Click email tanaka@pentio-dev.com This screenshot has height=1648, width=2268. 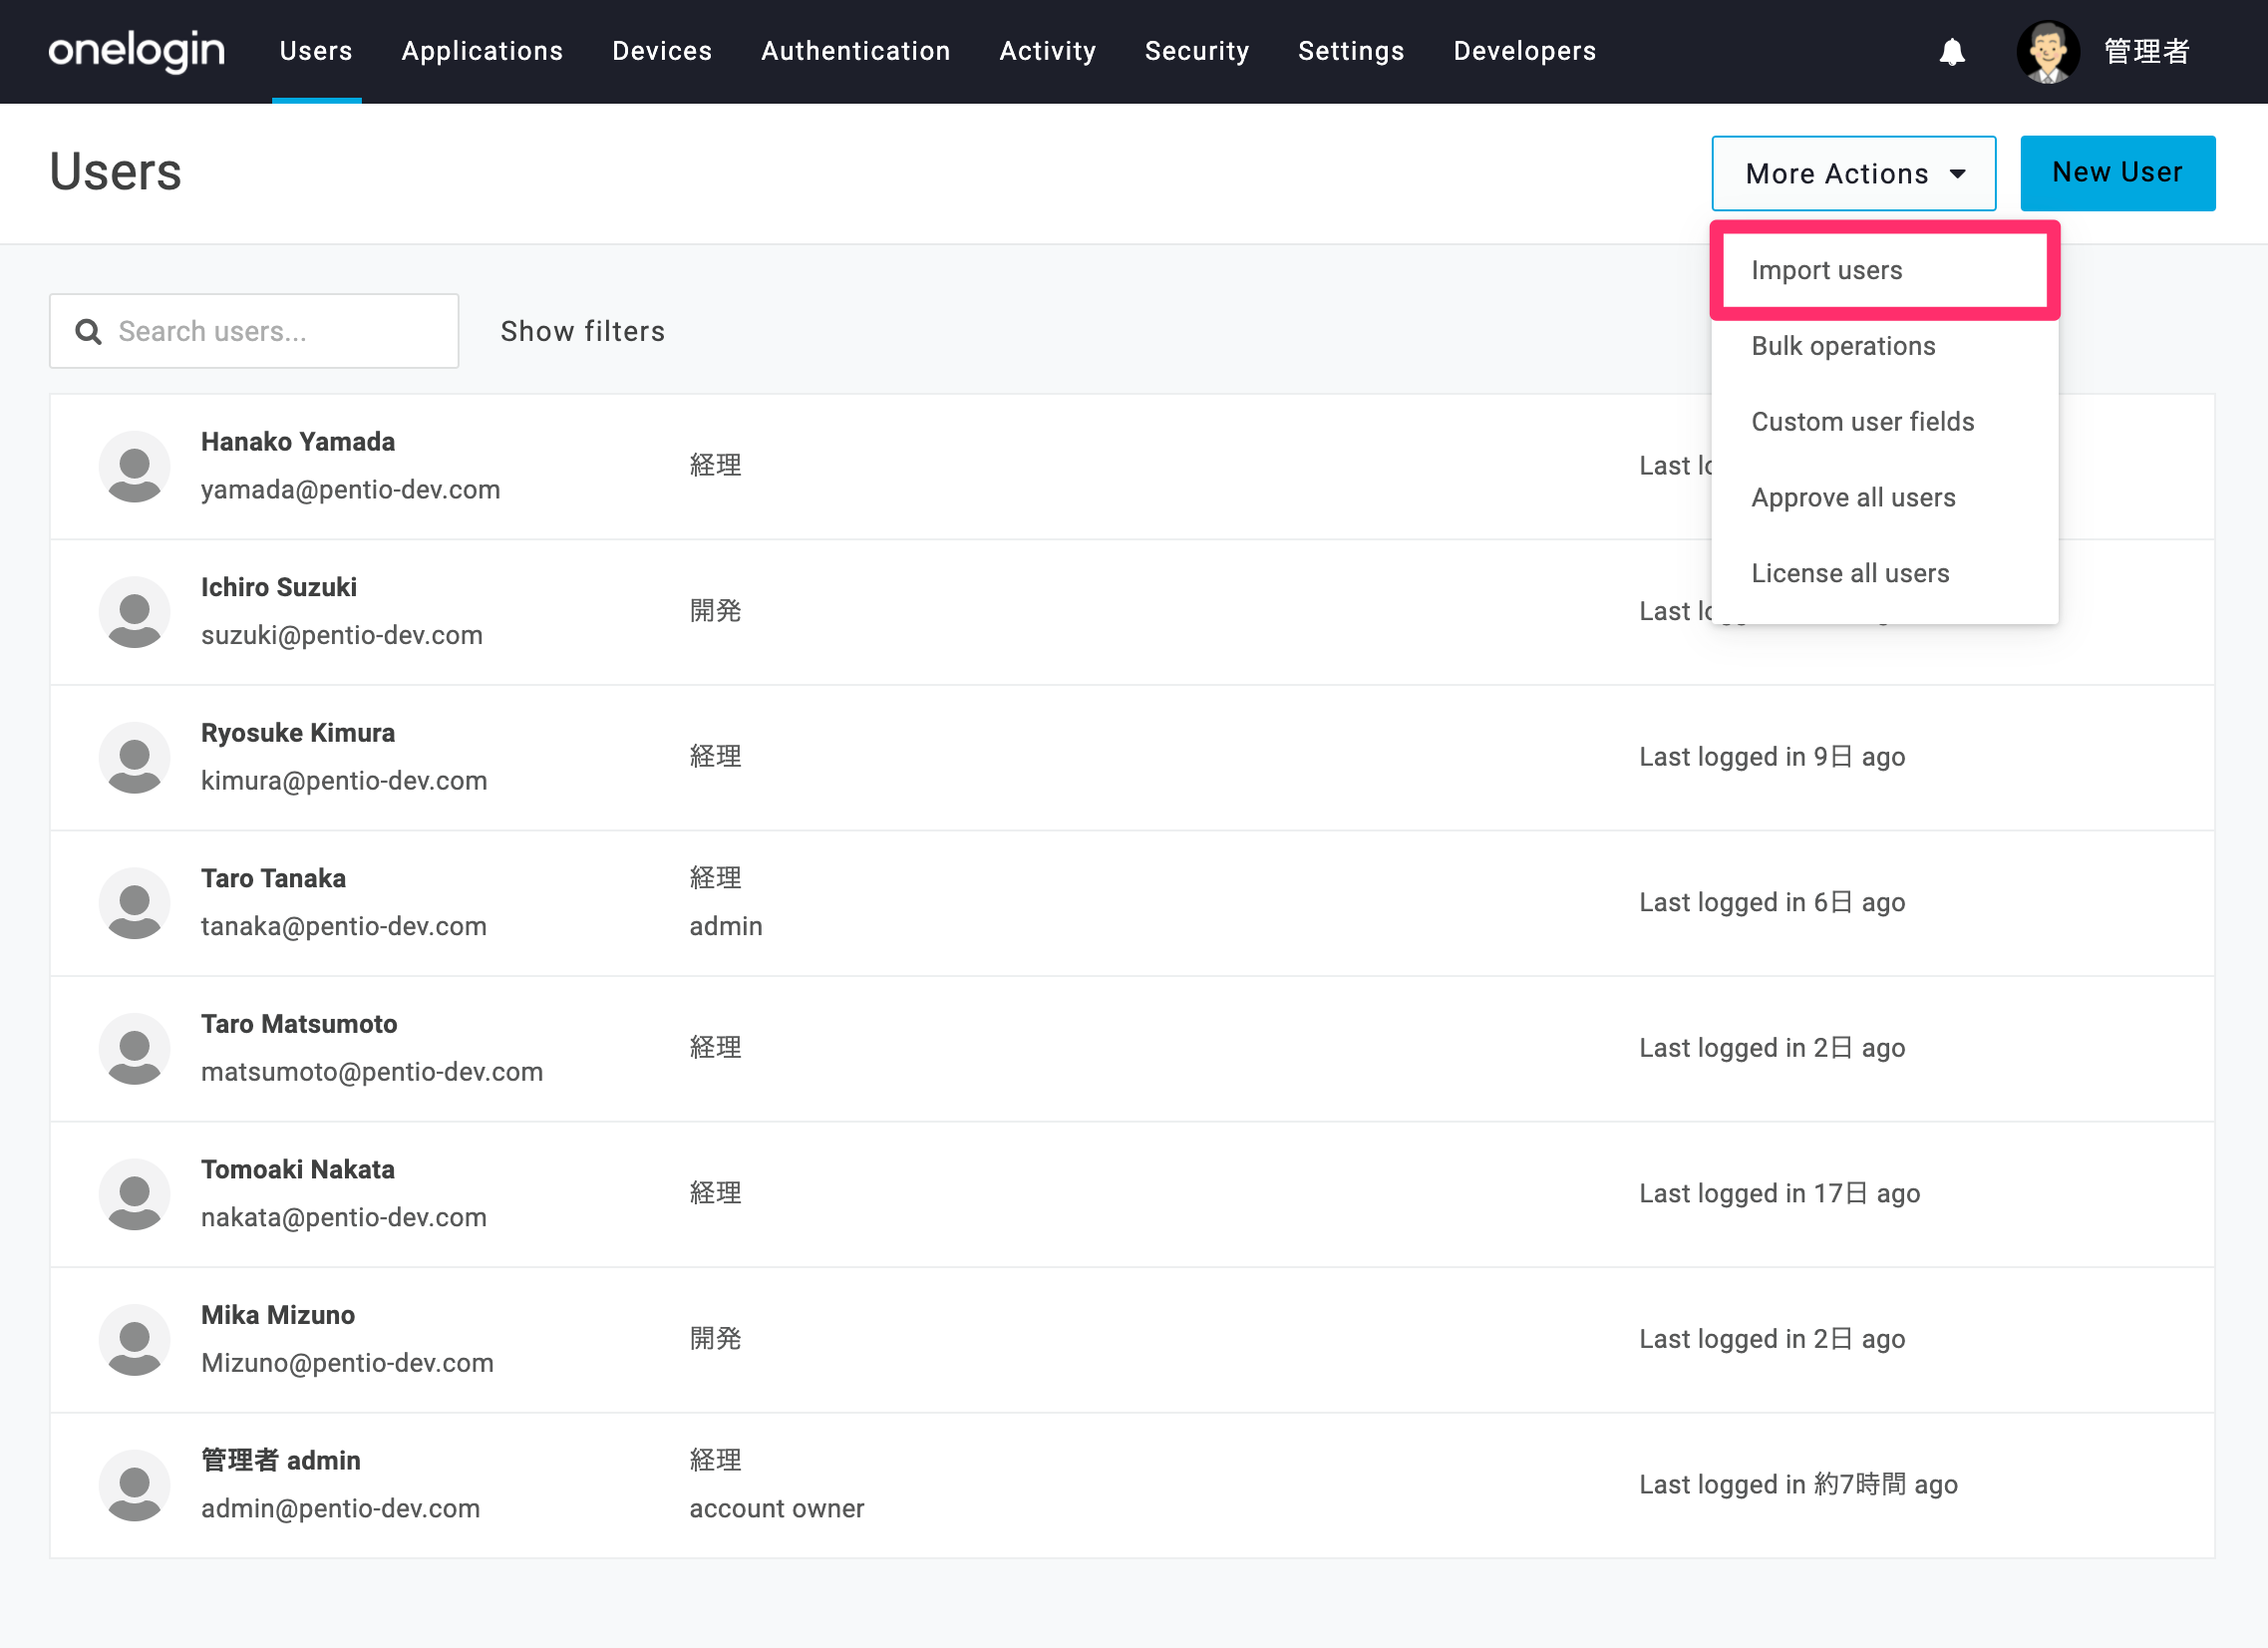[x=343, y=926]
